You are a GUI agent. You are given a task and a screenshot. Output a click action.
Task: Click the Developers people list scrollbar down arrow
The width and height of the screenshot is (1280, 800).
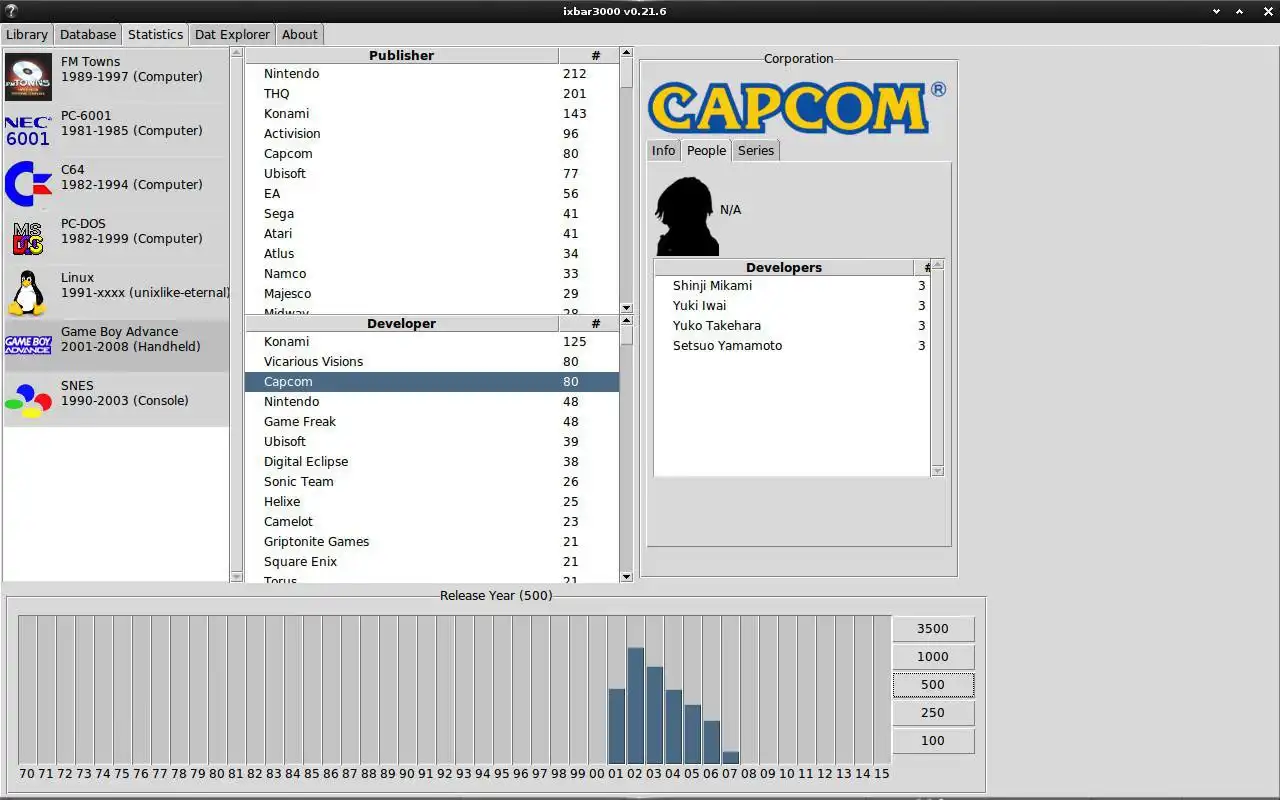point(937,471)
